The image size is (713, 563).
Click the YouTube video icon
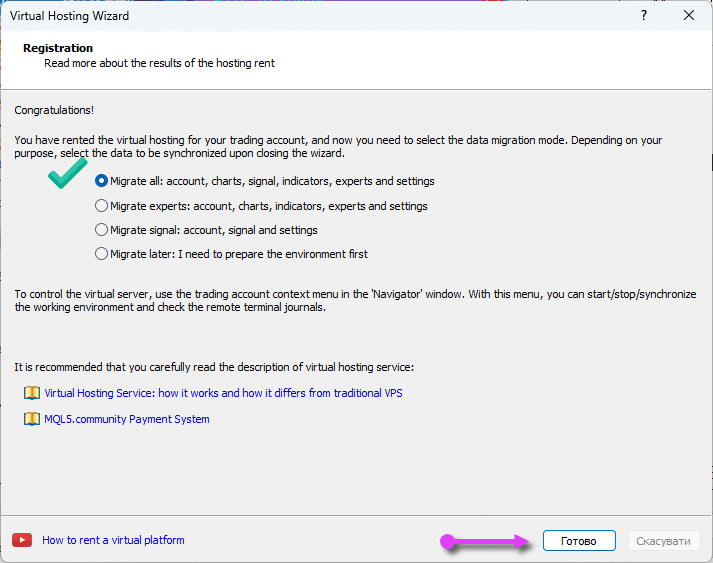pos(22,540)
